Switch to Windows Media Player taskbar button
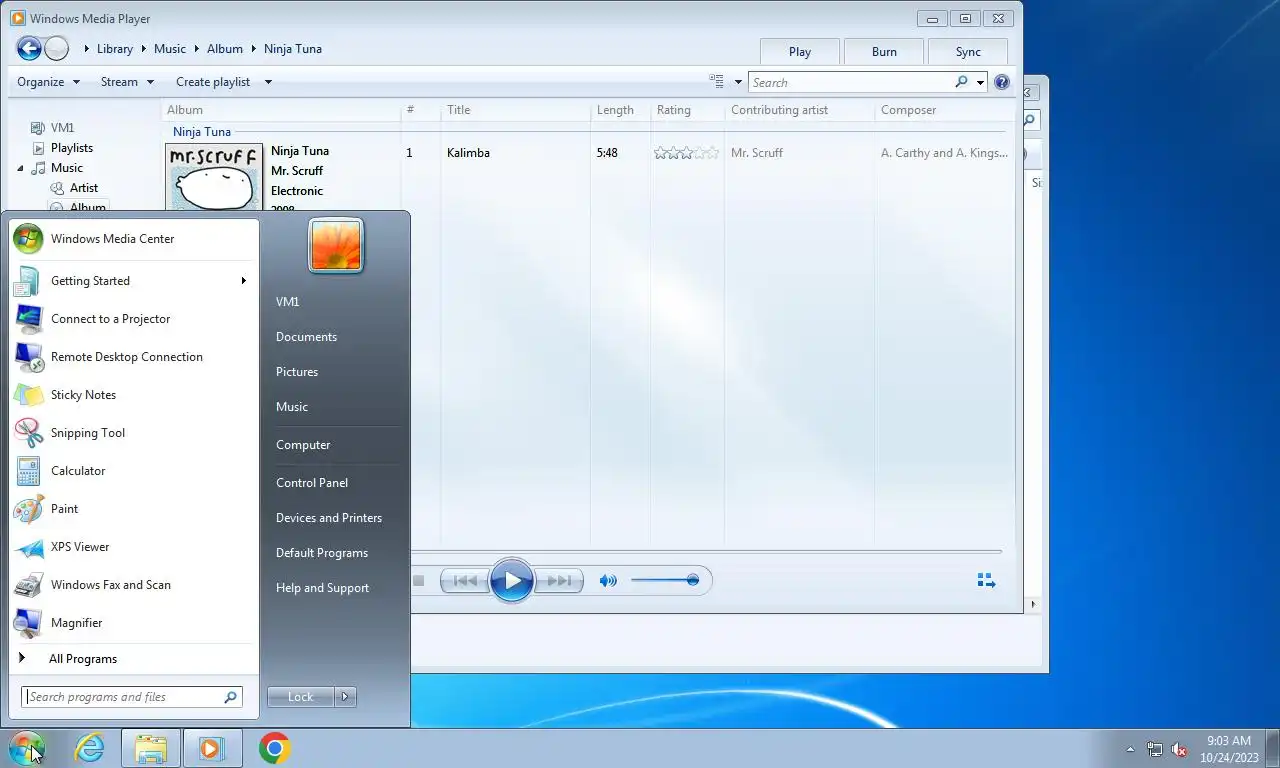 212,748
